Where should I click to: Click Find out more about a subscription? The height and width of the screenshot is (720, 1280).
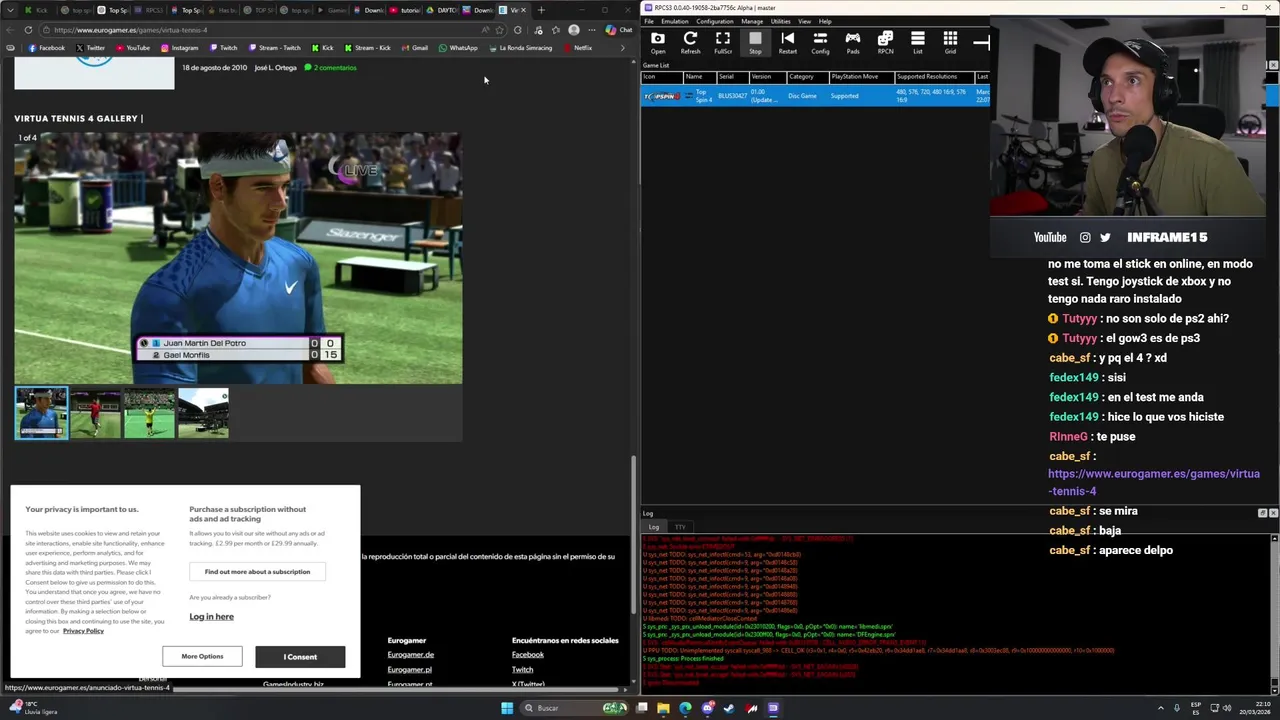point(257,572)
